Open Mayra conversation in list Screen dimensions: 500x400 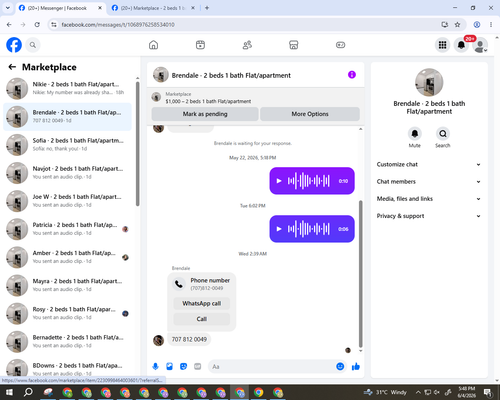tap(67, 285)
